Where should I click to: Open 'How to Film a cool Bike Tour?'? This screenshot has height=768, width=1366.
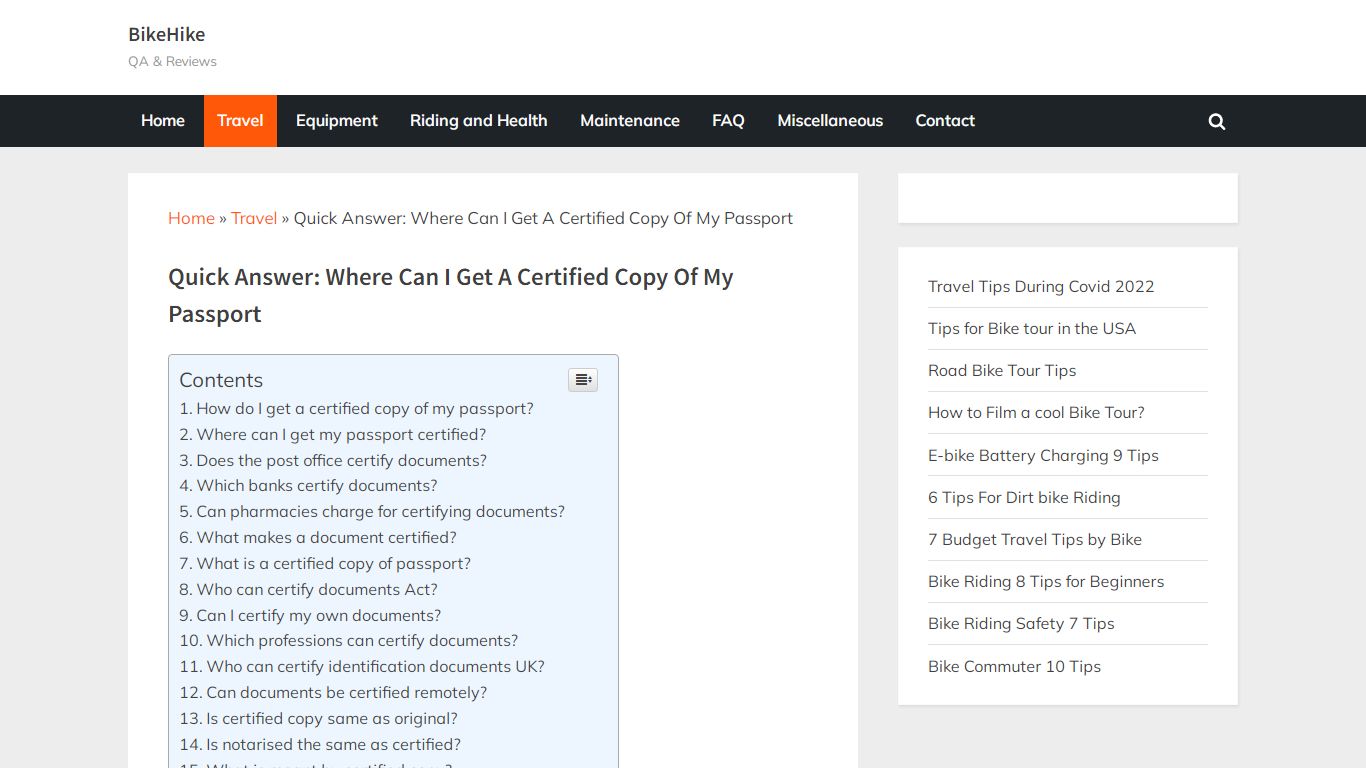(x=1036, y=412)
